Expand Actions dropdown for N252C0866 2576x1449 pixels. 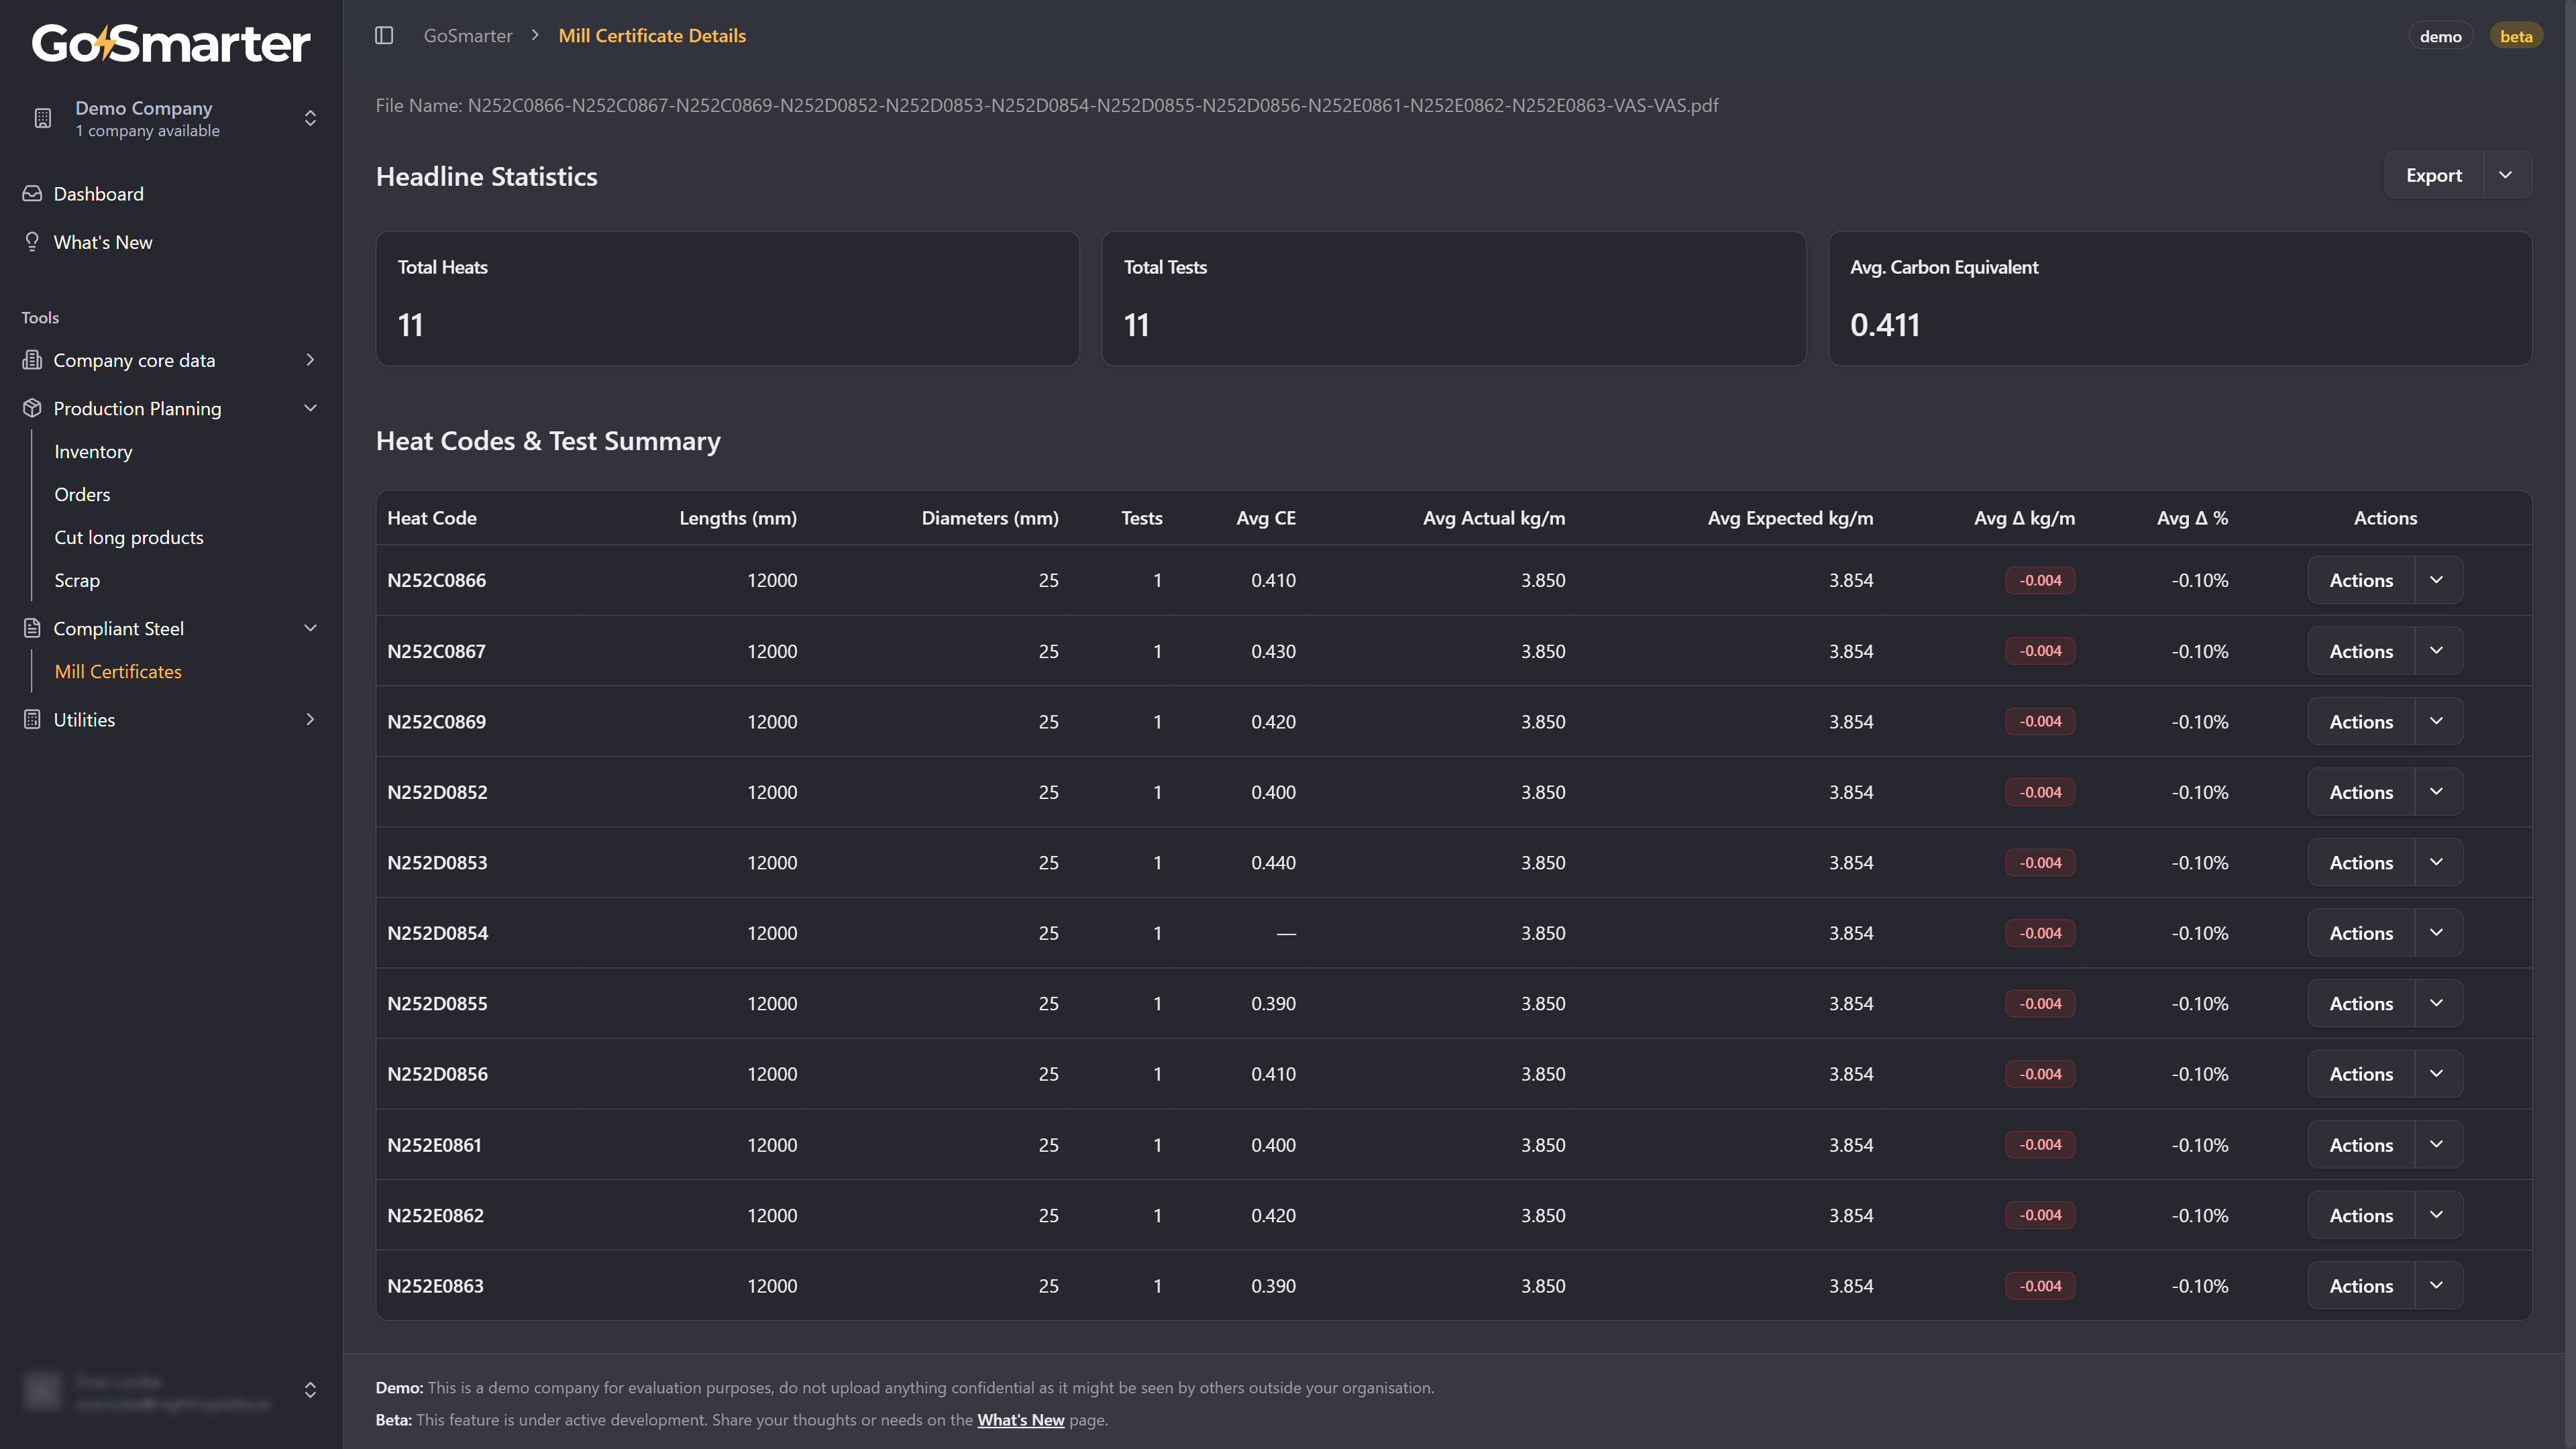coord(2437,580)
